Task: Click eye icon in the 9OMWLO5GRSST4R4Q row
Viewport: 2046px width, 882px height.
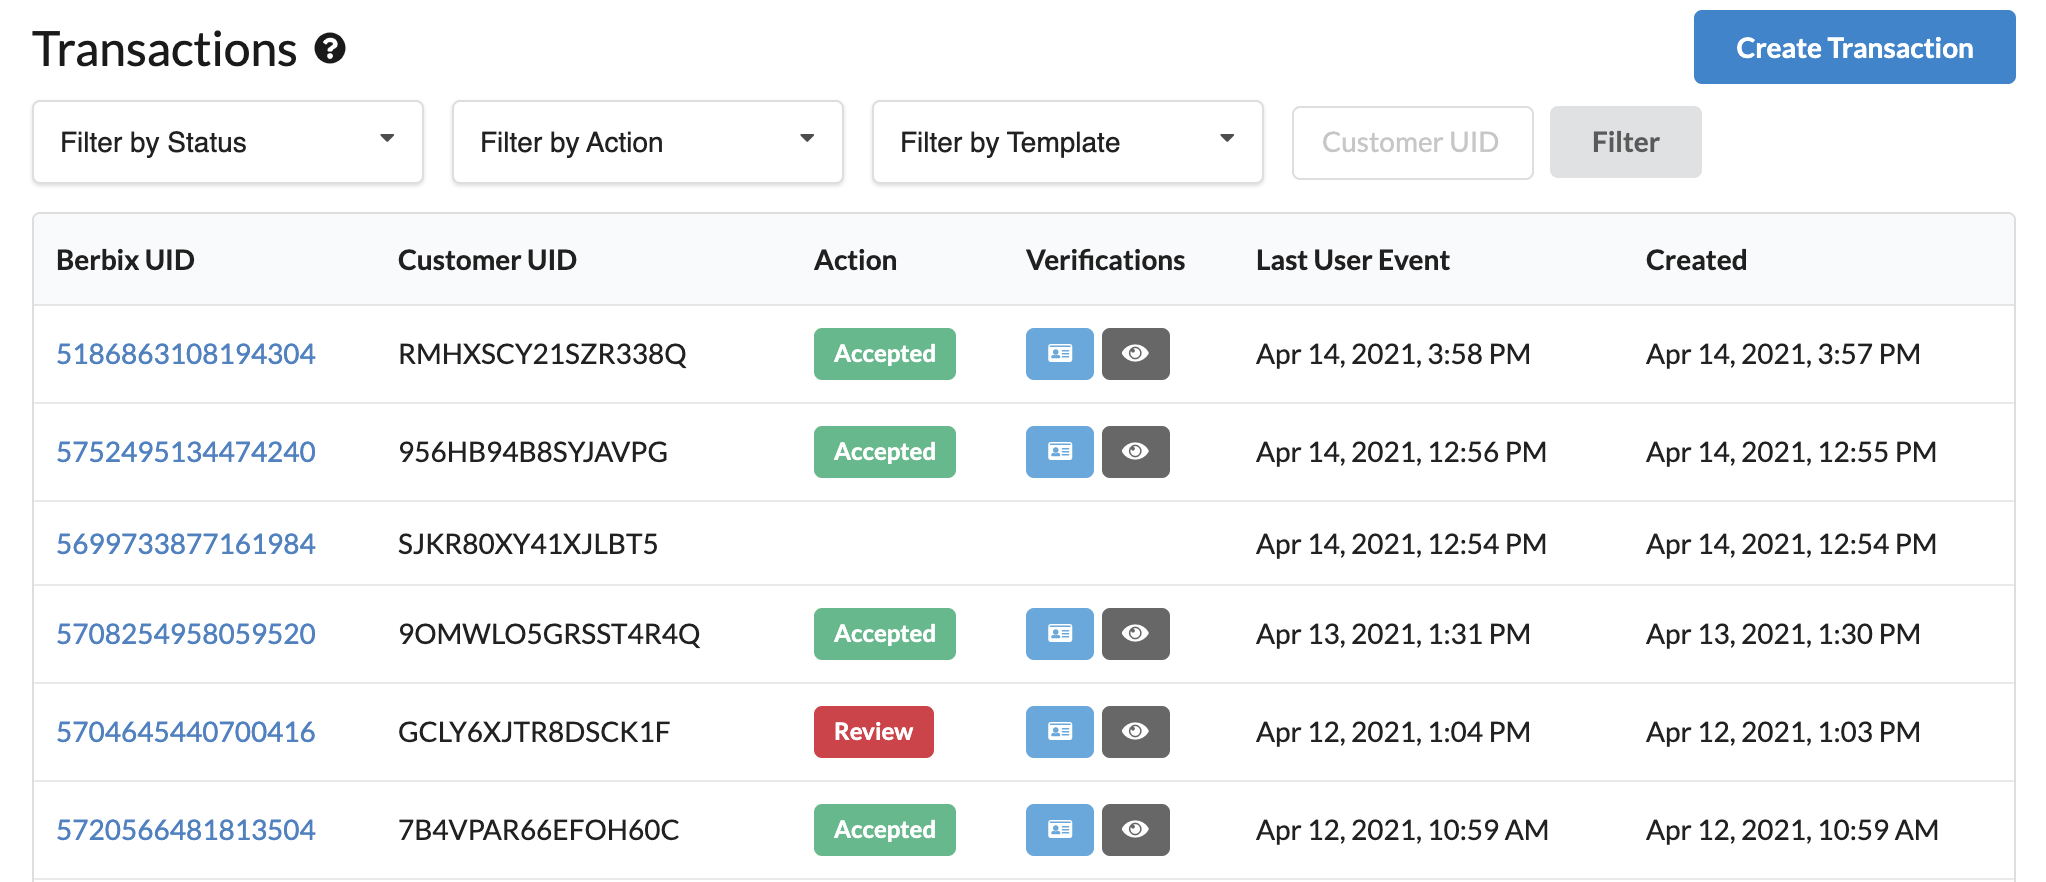Action: click(1135, 634)
